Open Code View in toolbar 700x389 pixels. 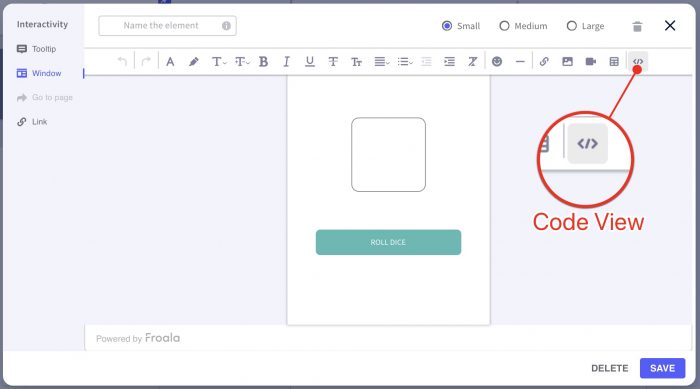[x=638, y=62]
